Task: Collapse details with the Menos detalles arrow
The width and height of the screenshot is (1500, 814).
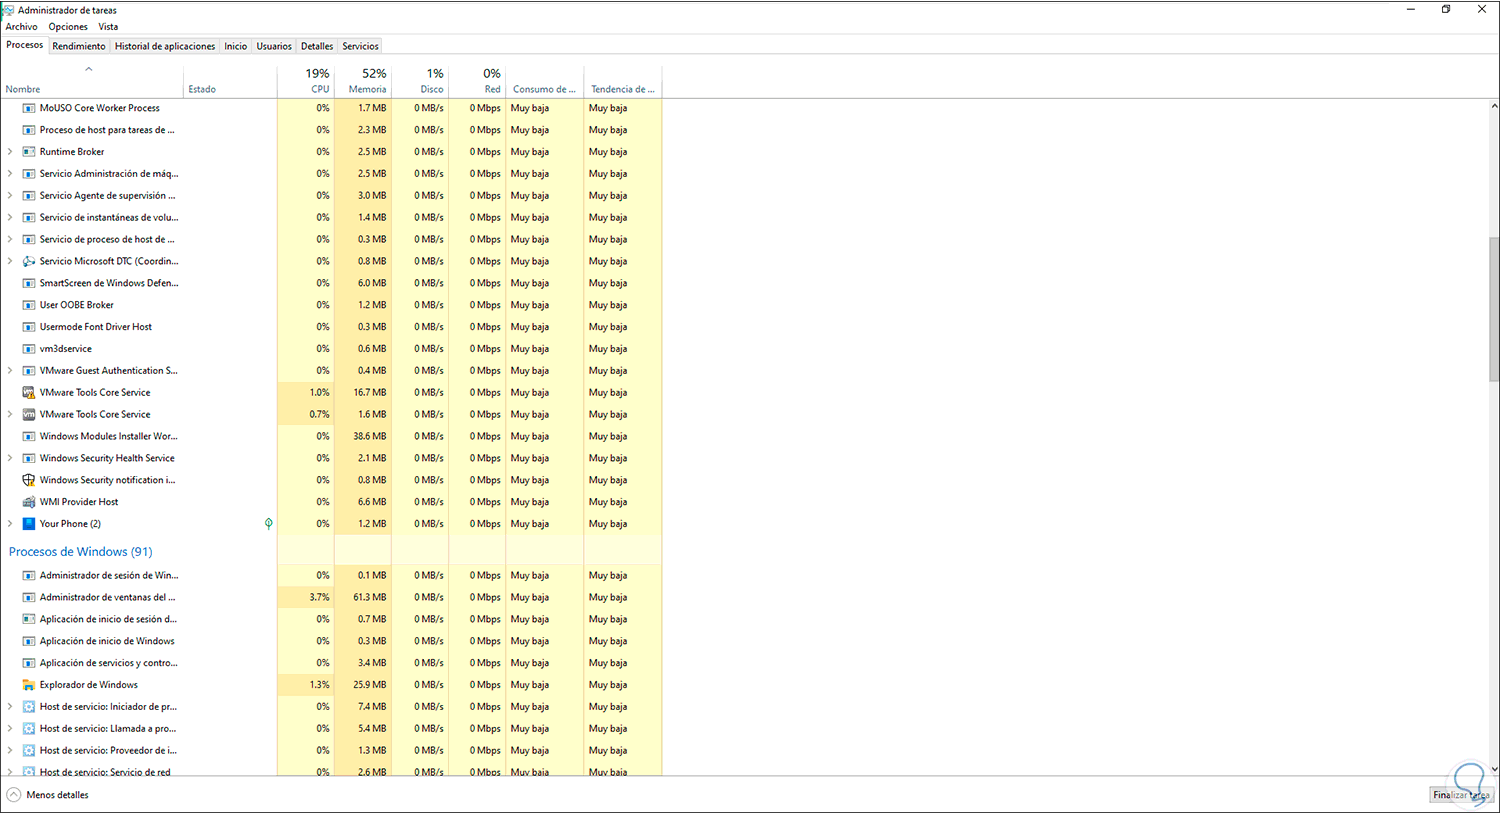Action: click(14, 795)
